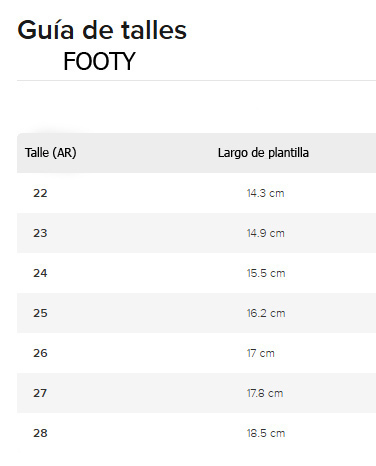Select the 17 cm insole length
Screen dimensions: 376x466
click(261, 353)
